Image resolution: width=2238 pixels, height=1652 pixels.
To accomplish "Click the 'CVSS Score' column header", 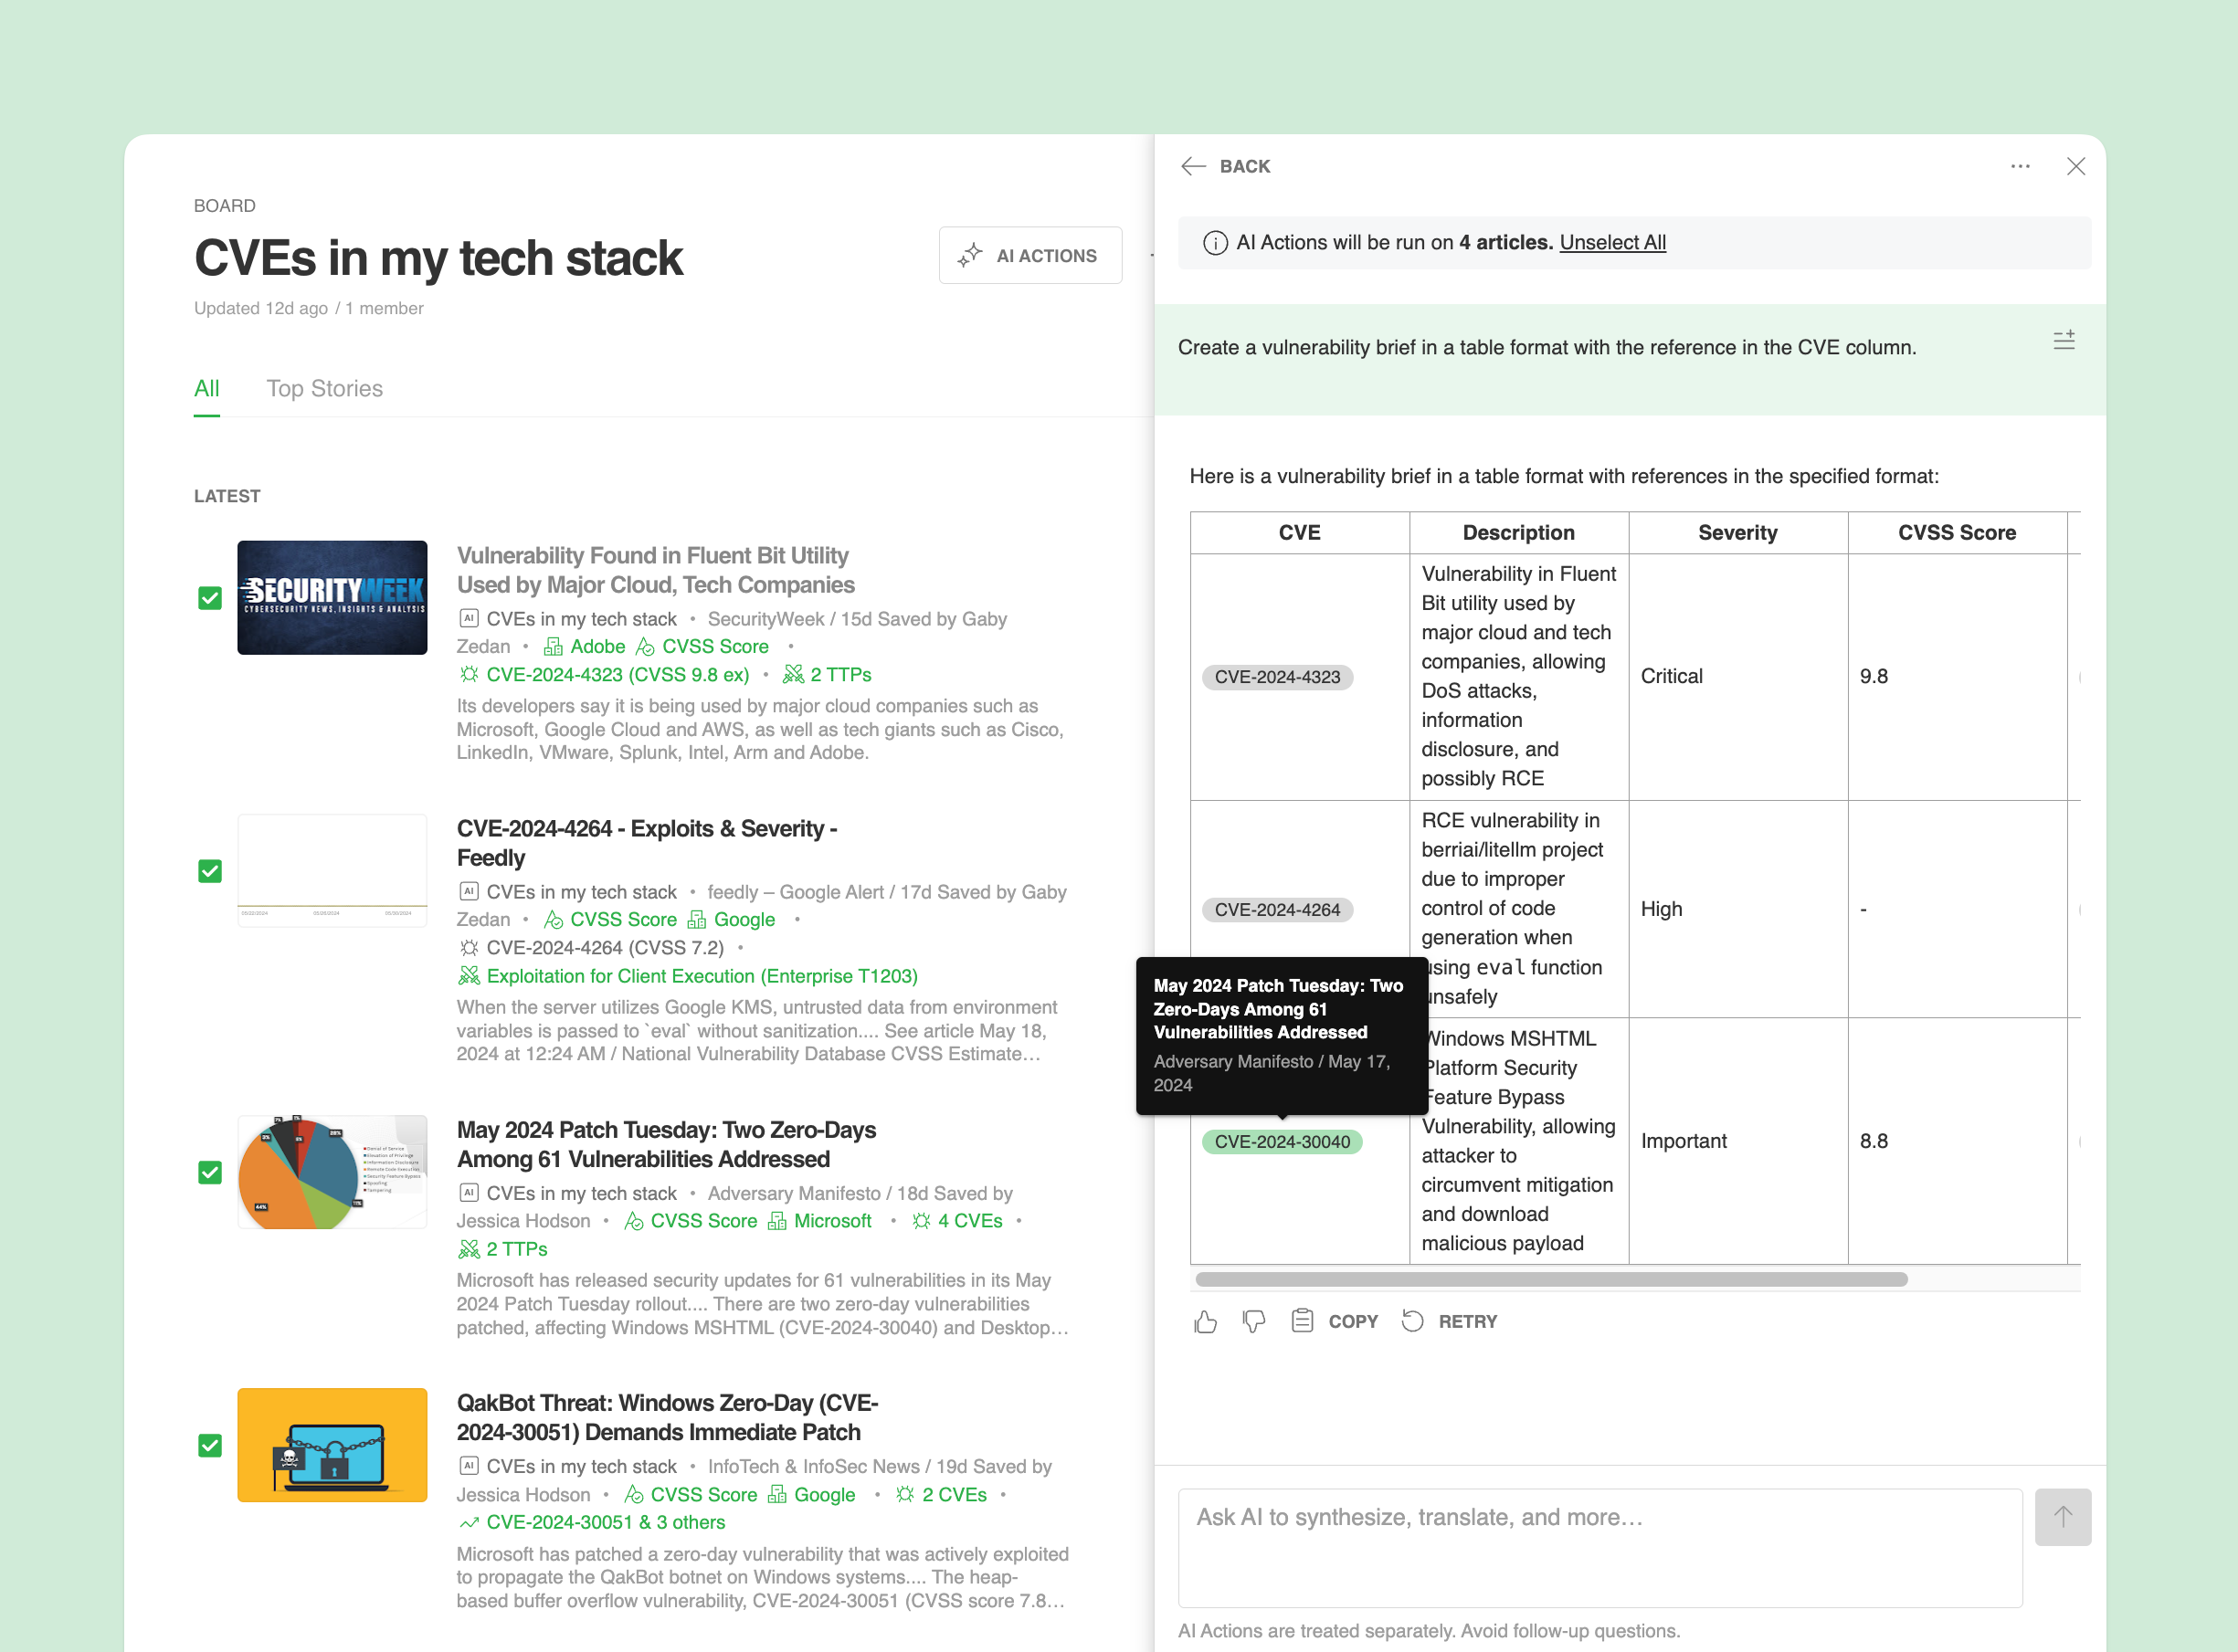I will point(1957,533).
